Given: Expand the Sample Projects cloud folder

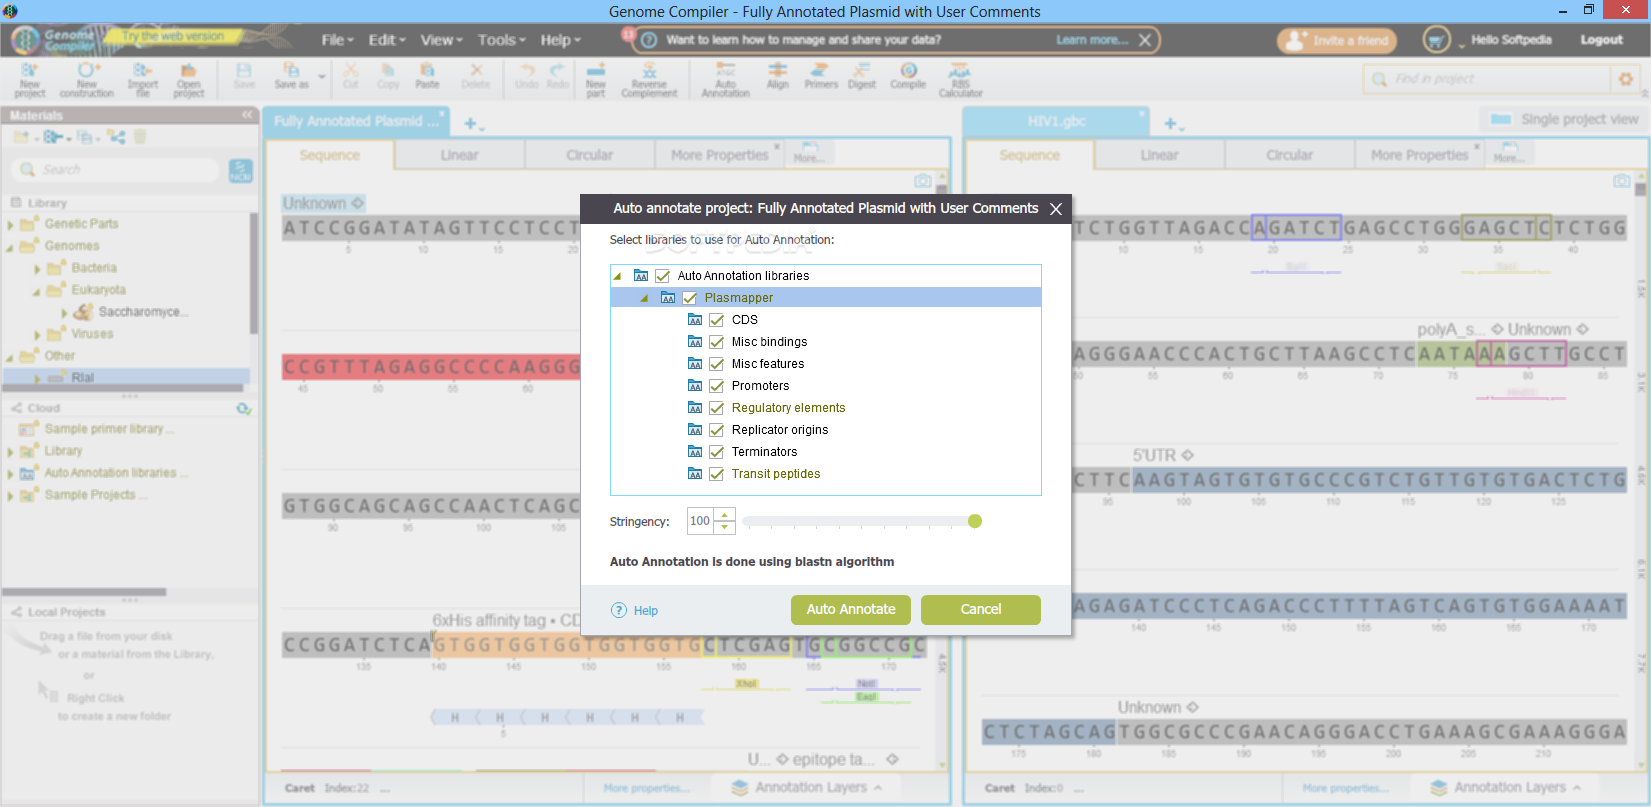Looking at the screenshot, I should click(x=11, y=496).
